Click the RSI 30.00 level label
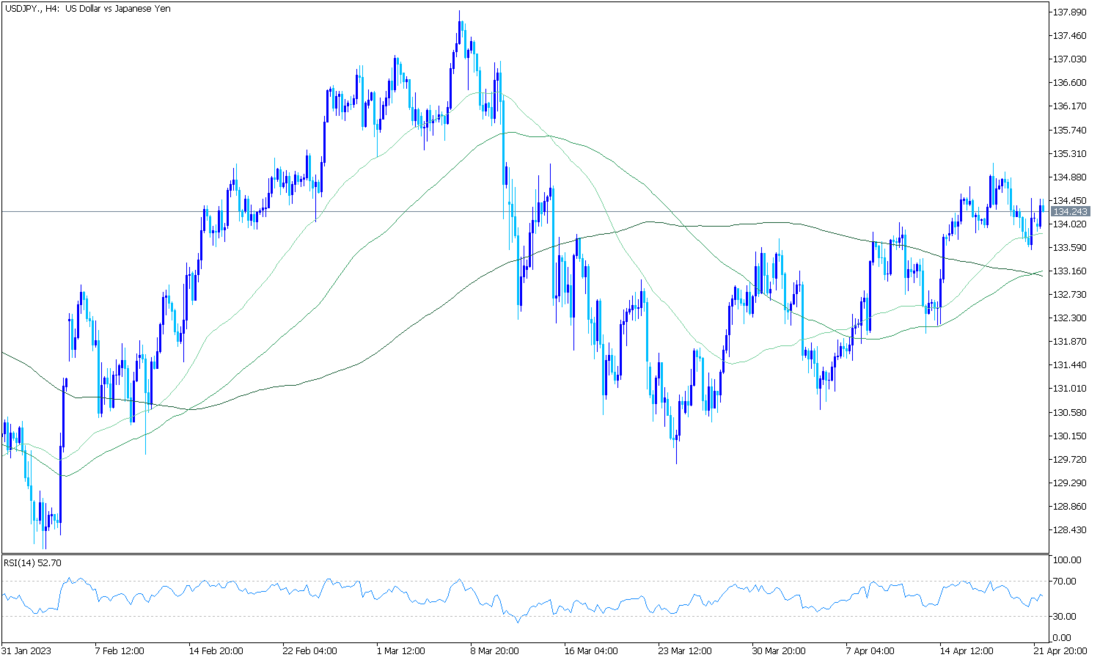 coord(1064,616)
